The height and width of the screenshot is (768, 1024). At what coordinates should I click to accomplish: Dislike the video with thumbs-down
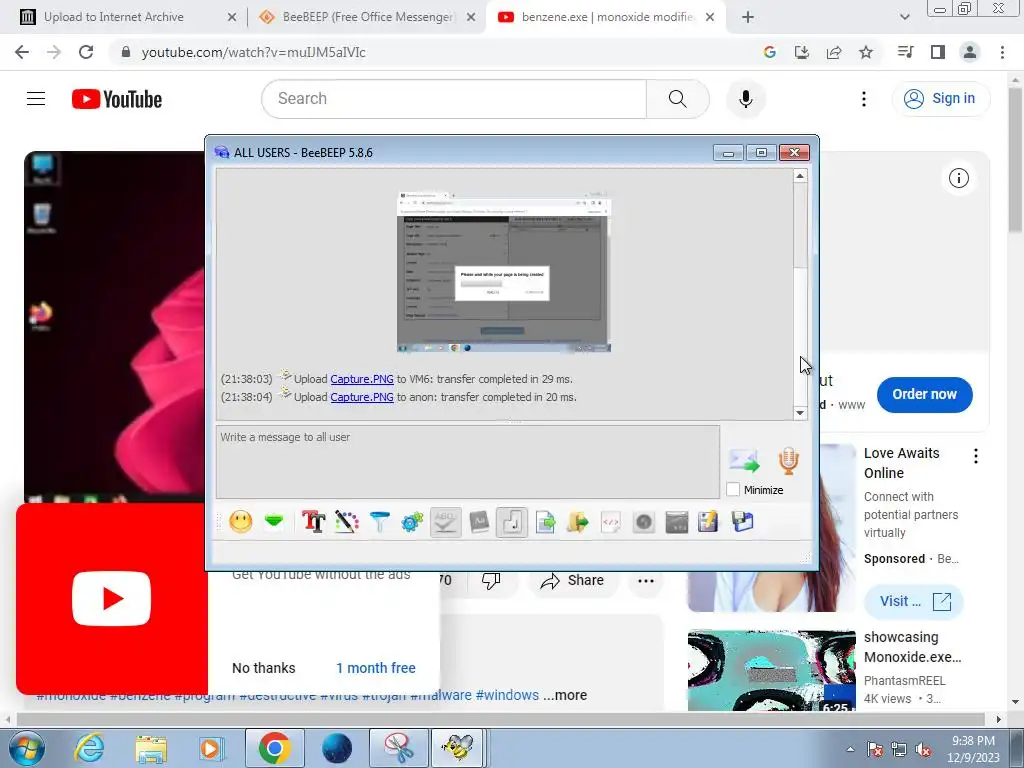(x=491, y=581)
